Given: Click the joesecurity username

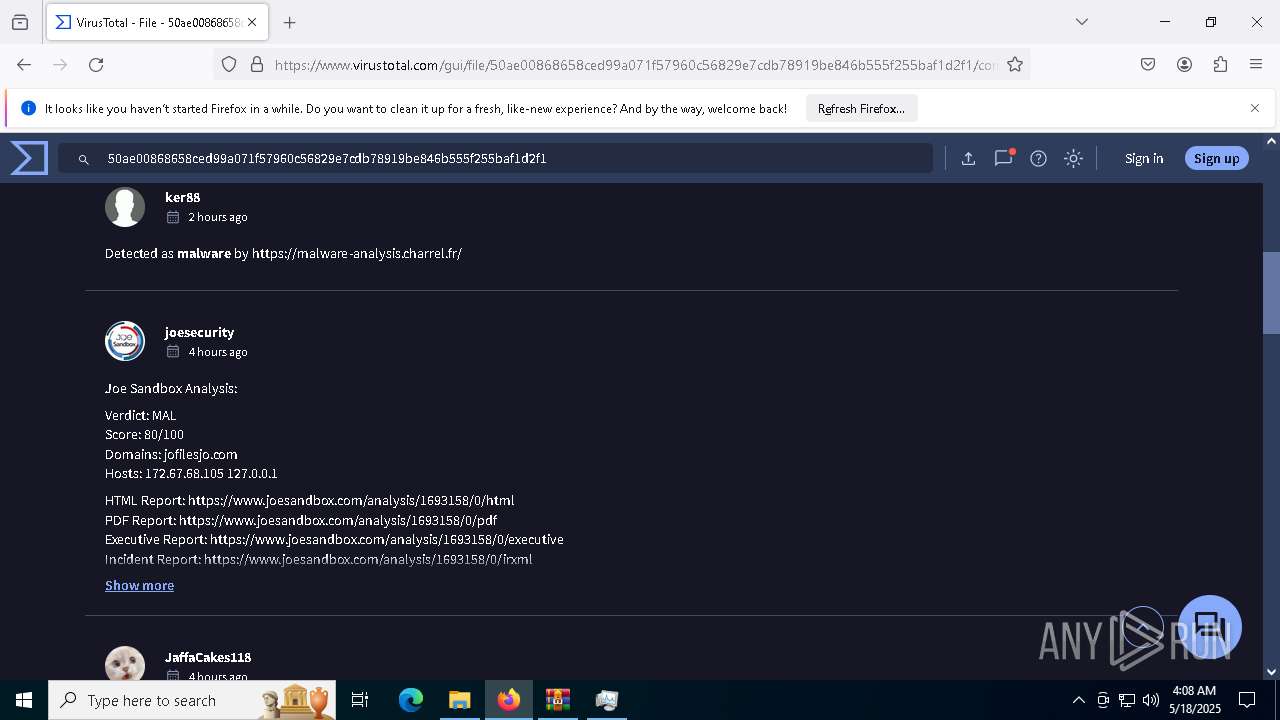Looking at the screenshot, I should pos(199,332).
